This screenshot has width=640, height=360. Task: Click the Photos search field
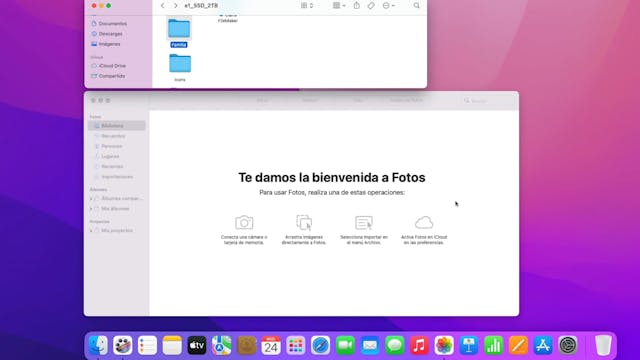[x=487, y=100]
